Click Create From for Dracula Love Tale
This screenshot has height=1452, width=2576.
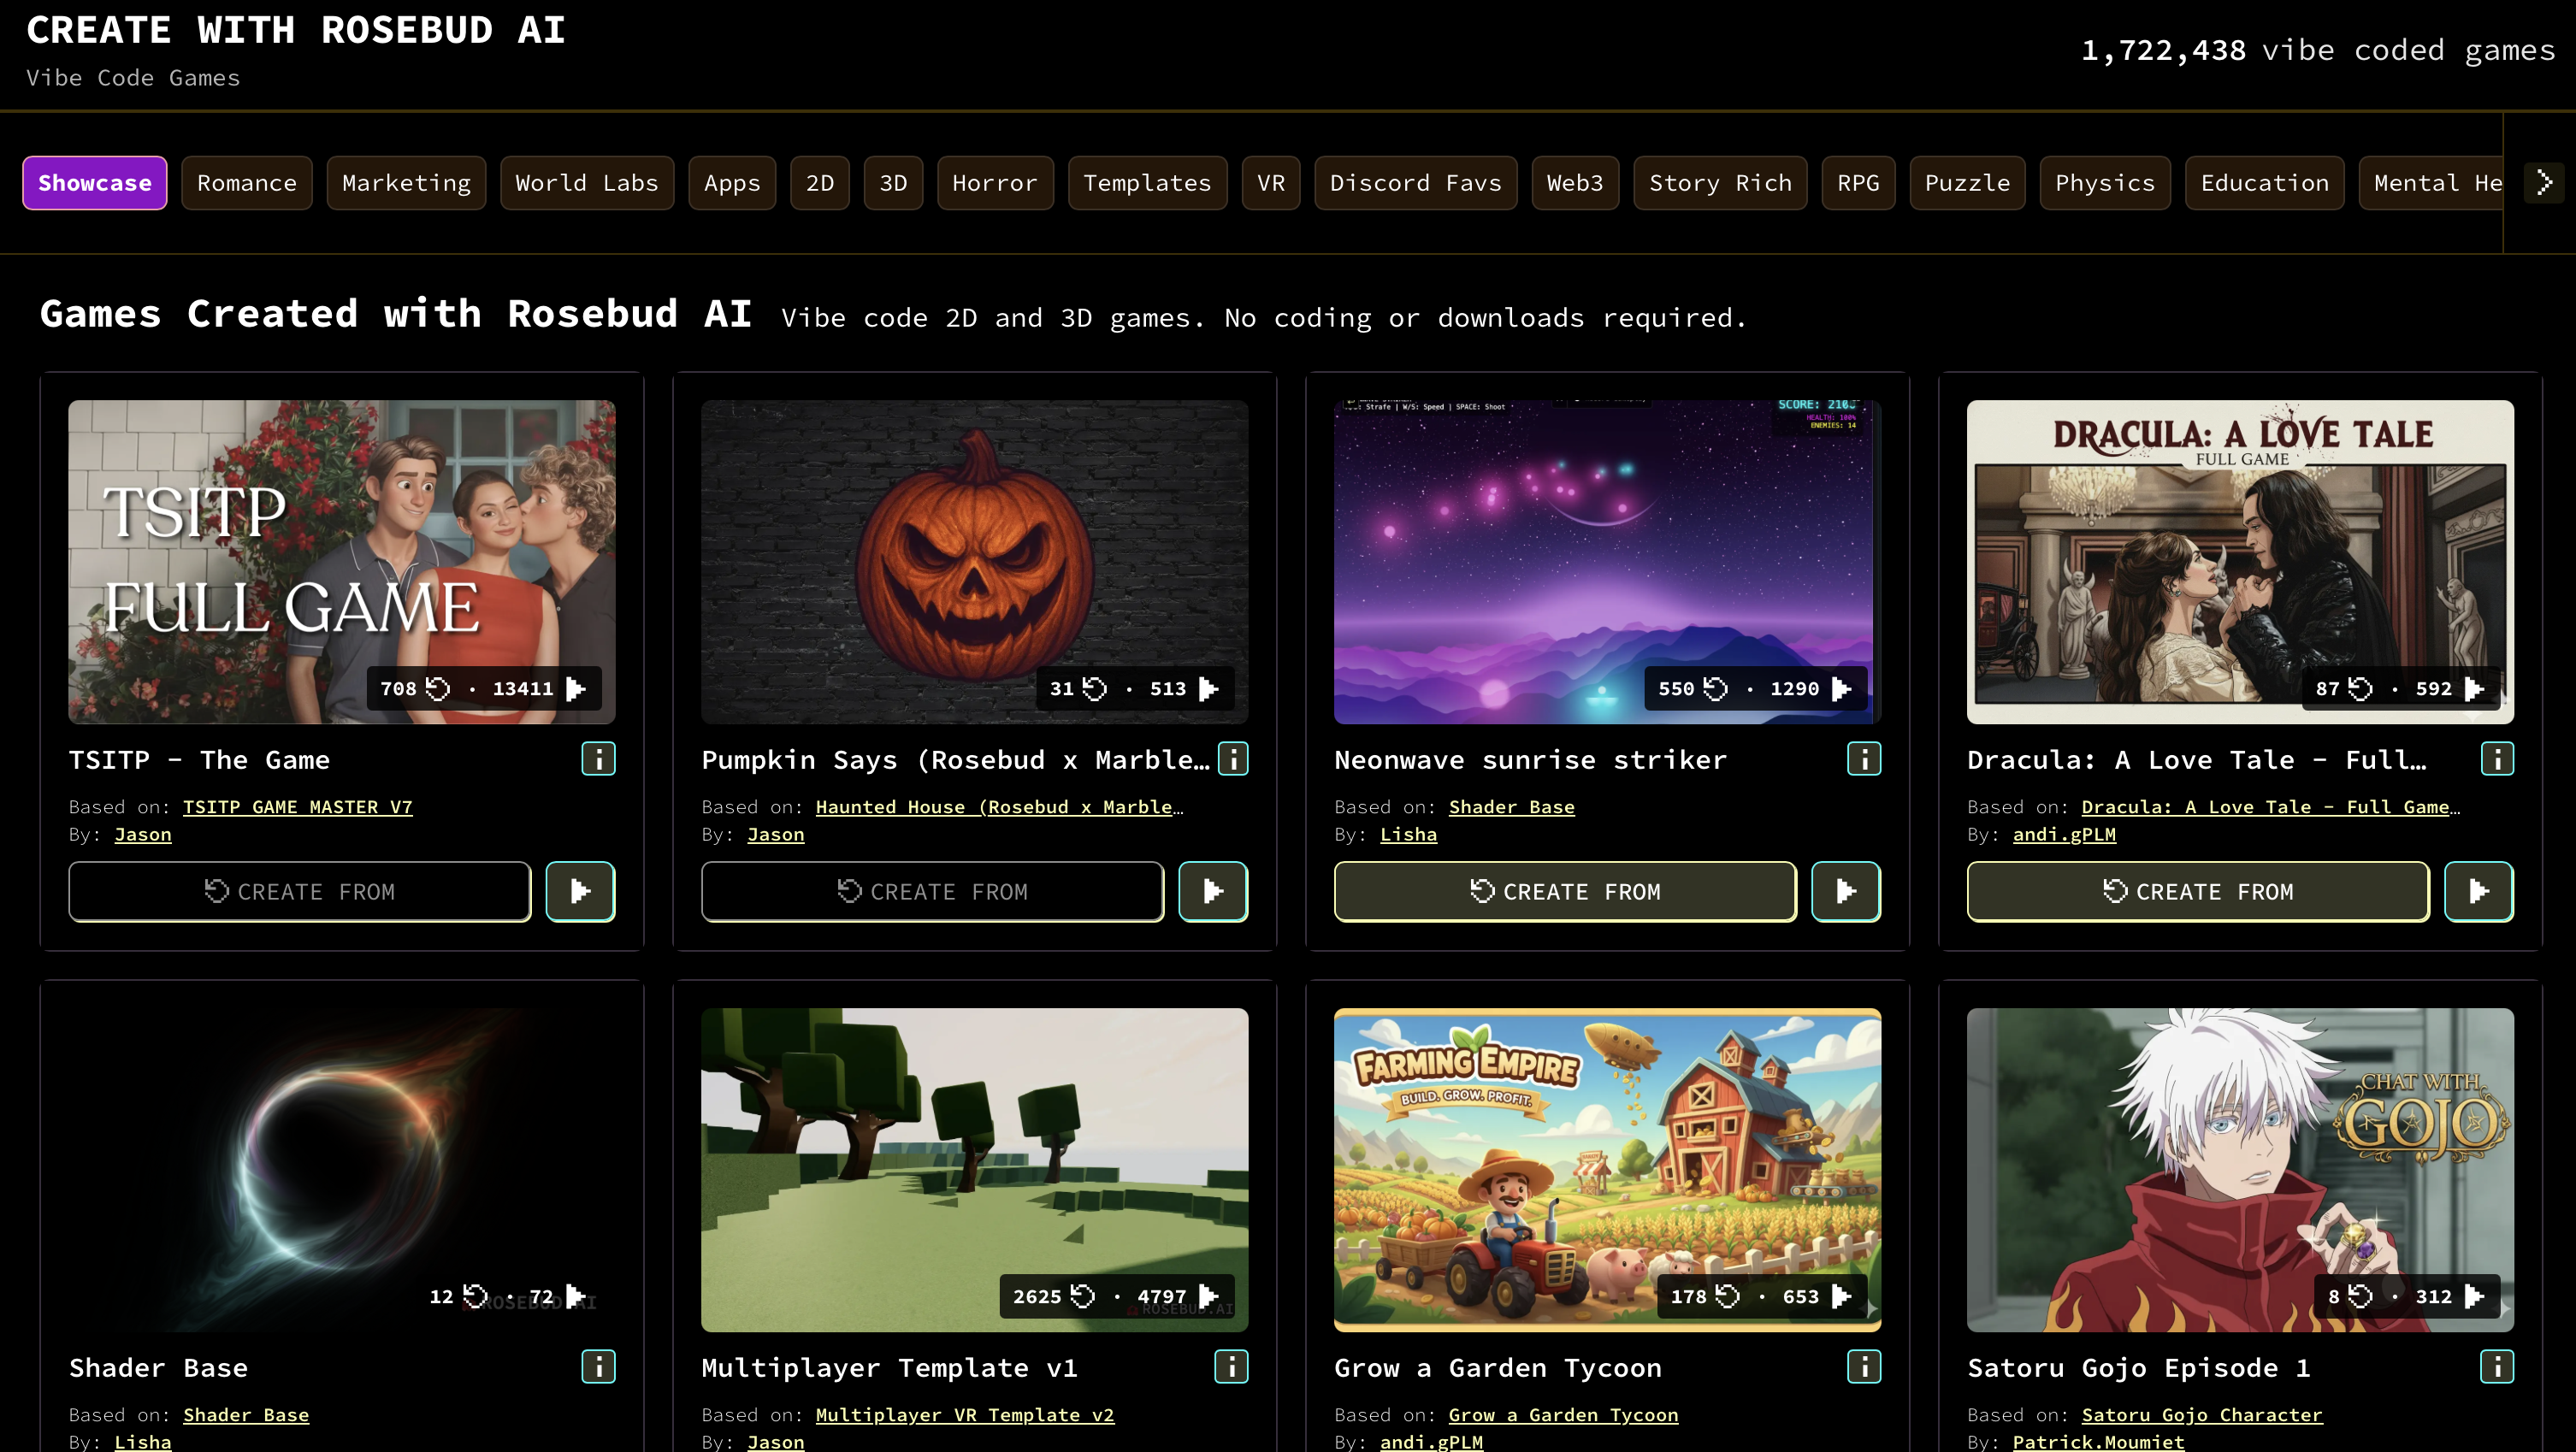click(2197, 891)
